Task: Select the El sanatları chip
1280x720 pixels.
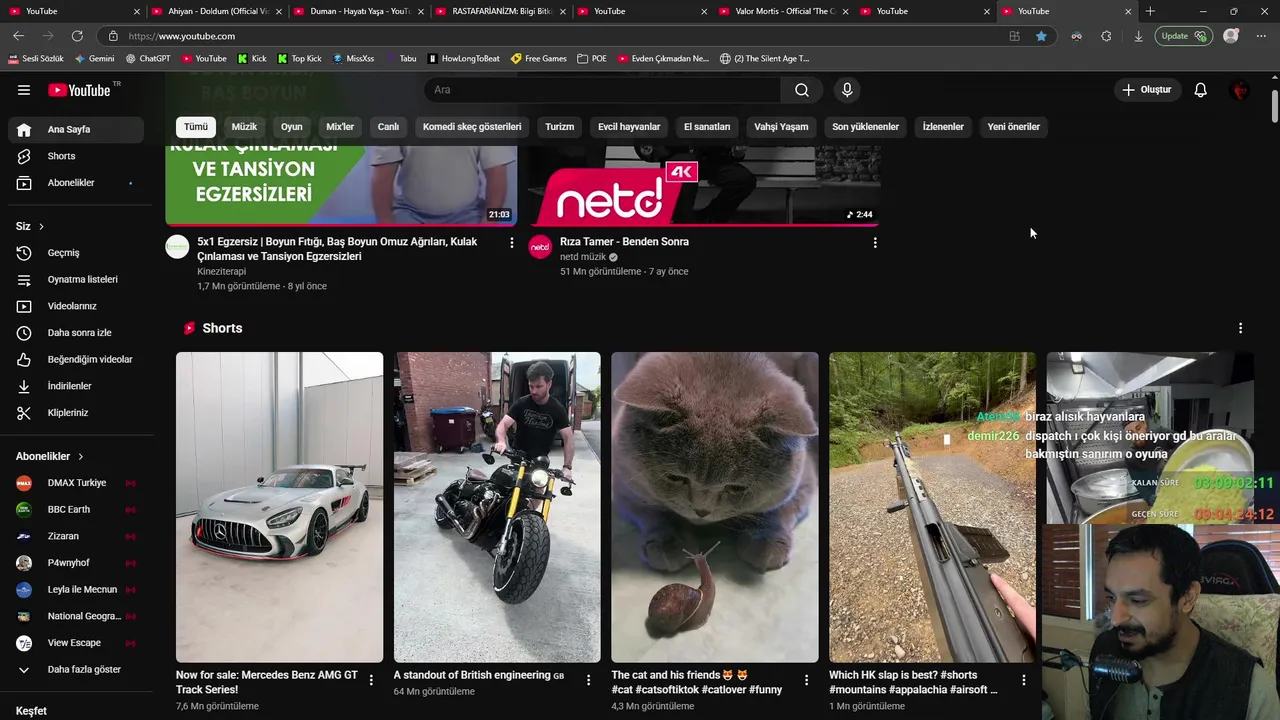Action: click(707, 127)
